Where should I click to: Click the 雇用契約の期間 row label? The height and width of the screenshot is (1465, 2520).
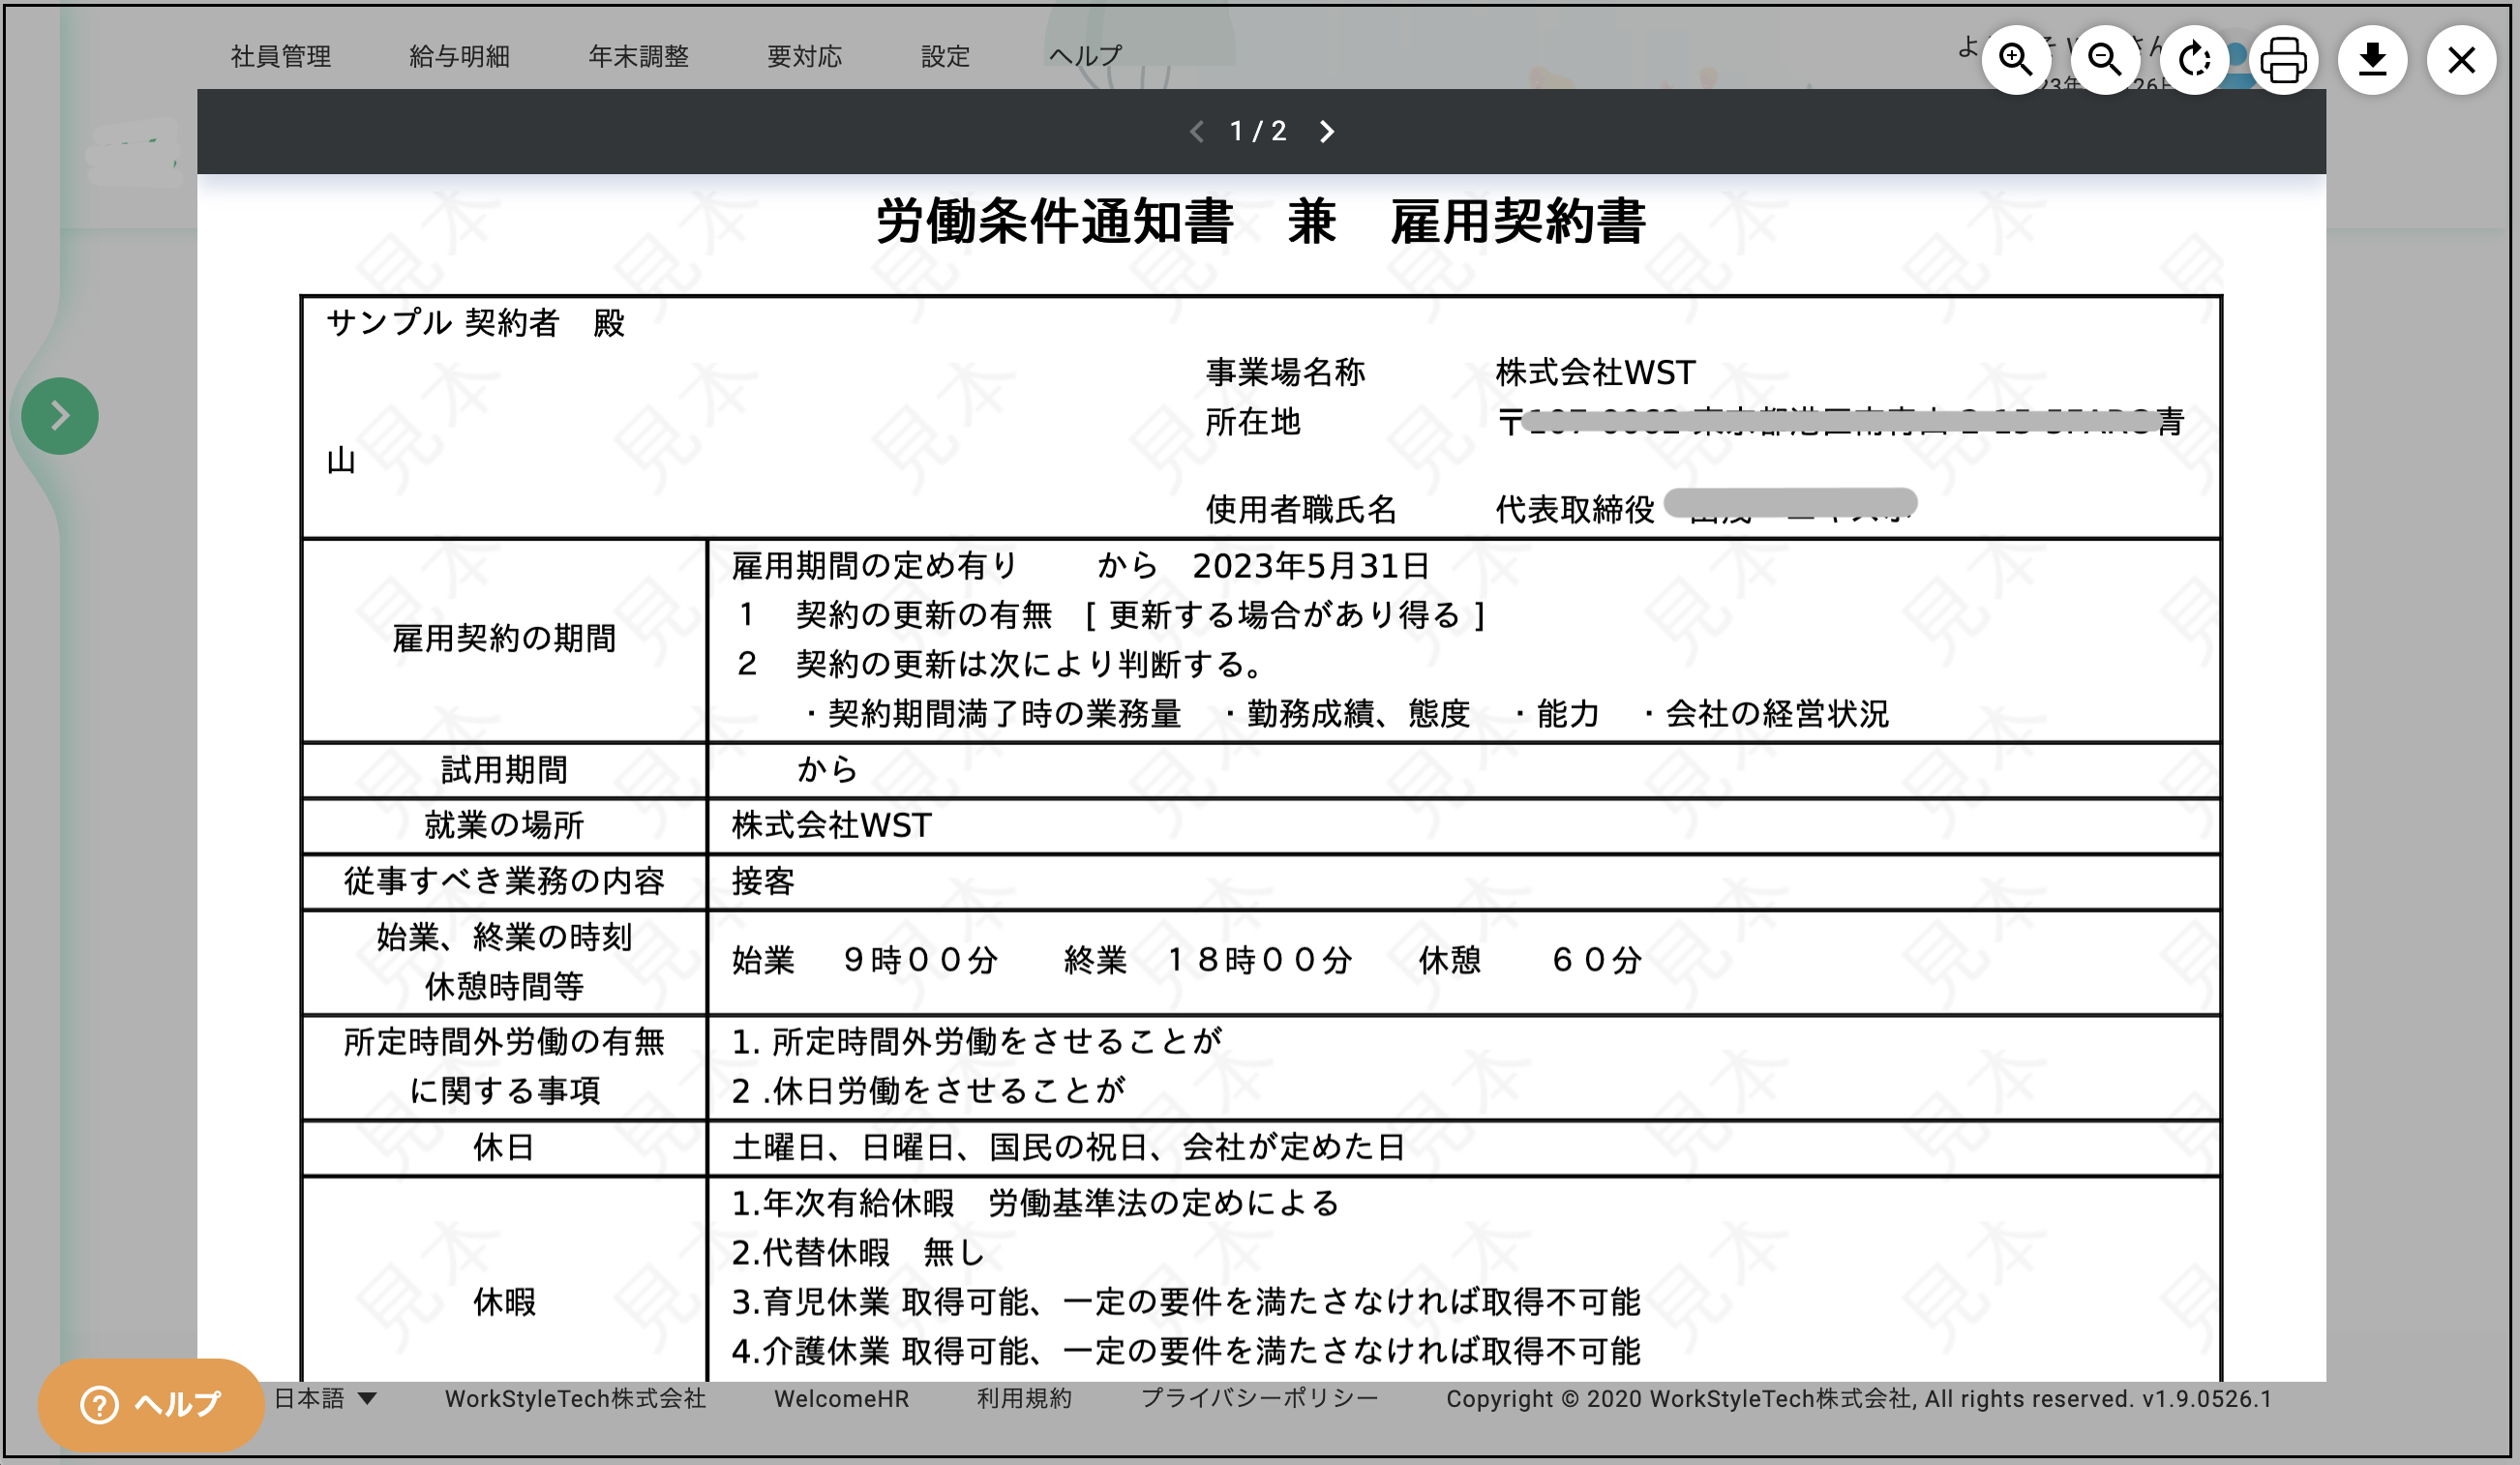click(504, 638)
